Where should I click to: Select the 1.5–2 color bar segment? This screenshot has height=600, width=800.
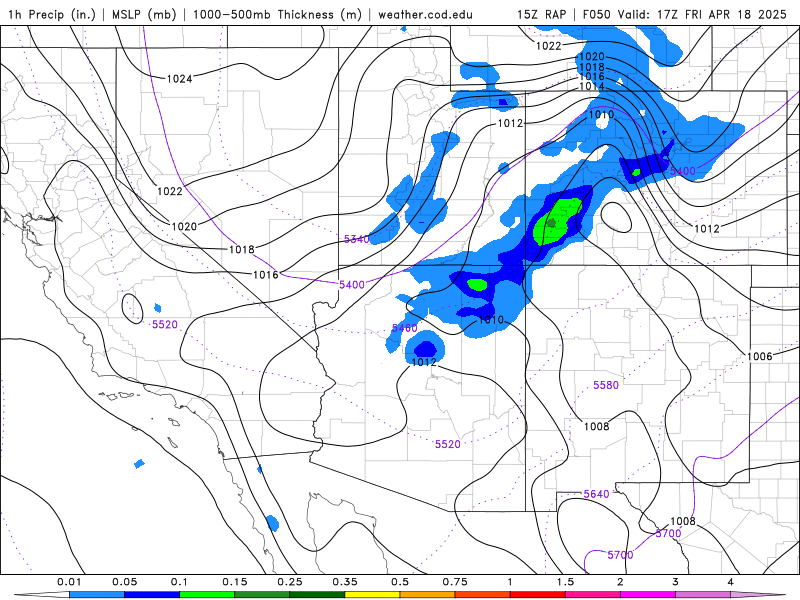pyautogui.click(x=593, y=595)
